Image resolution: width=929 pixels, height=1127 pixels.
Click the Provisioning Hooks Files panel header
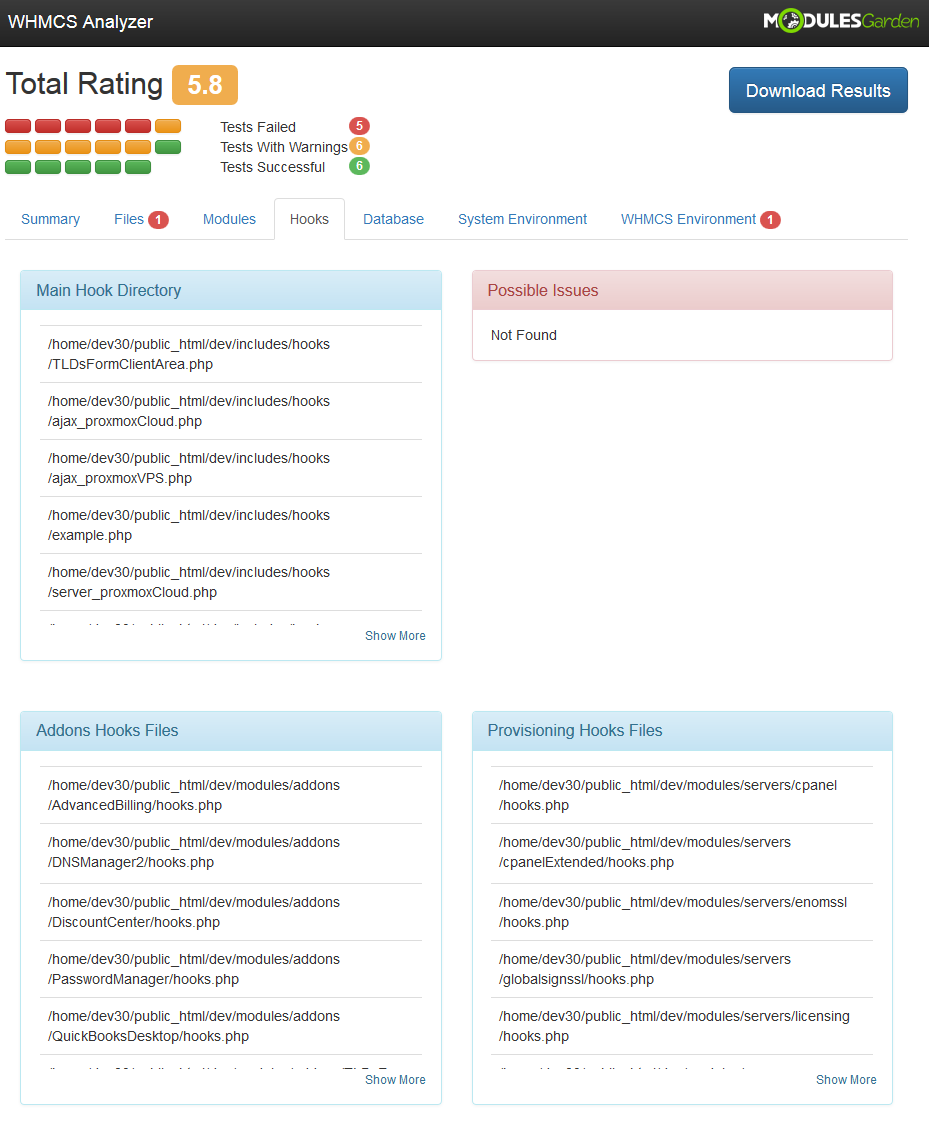pos(682,731)
